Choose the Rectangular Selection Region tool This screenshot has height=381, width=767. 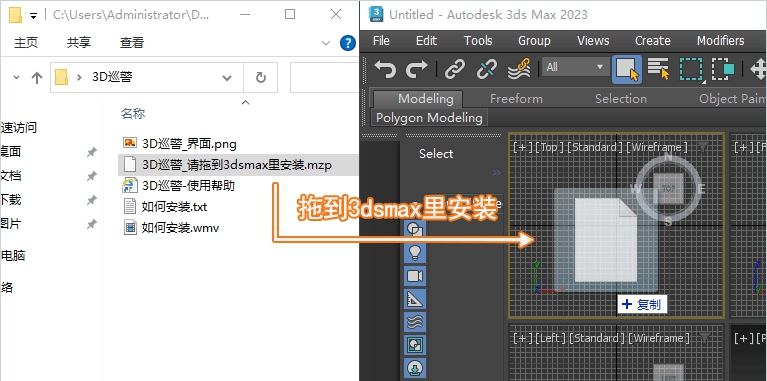(x=691, y=69)
